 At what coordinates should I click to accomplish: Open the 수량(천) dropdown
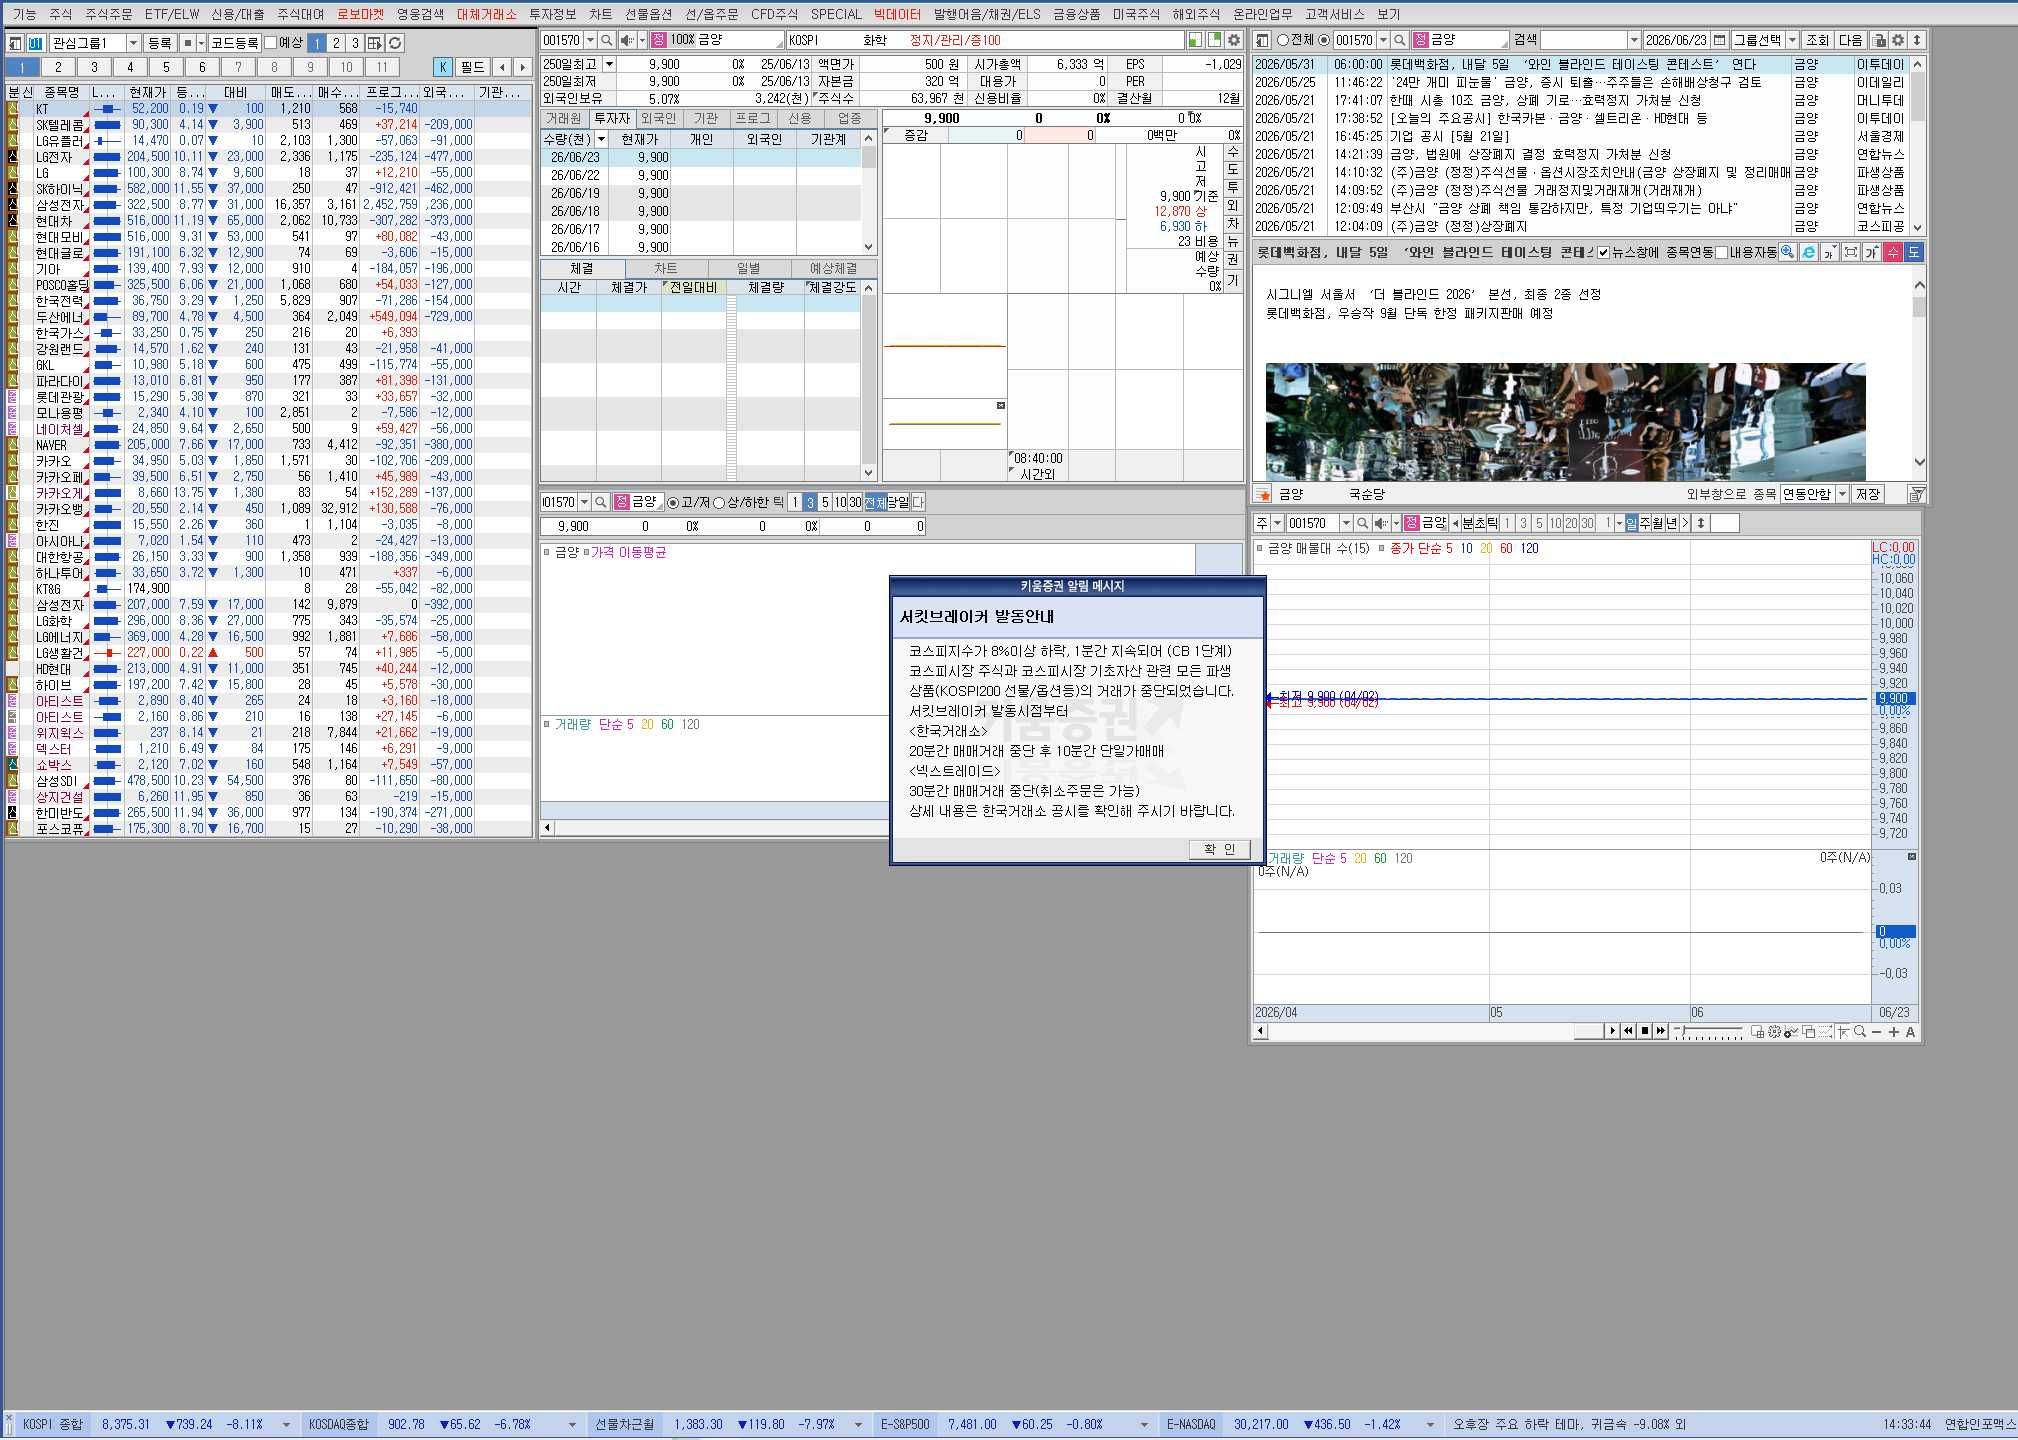(601, 139)
